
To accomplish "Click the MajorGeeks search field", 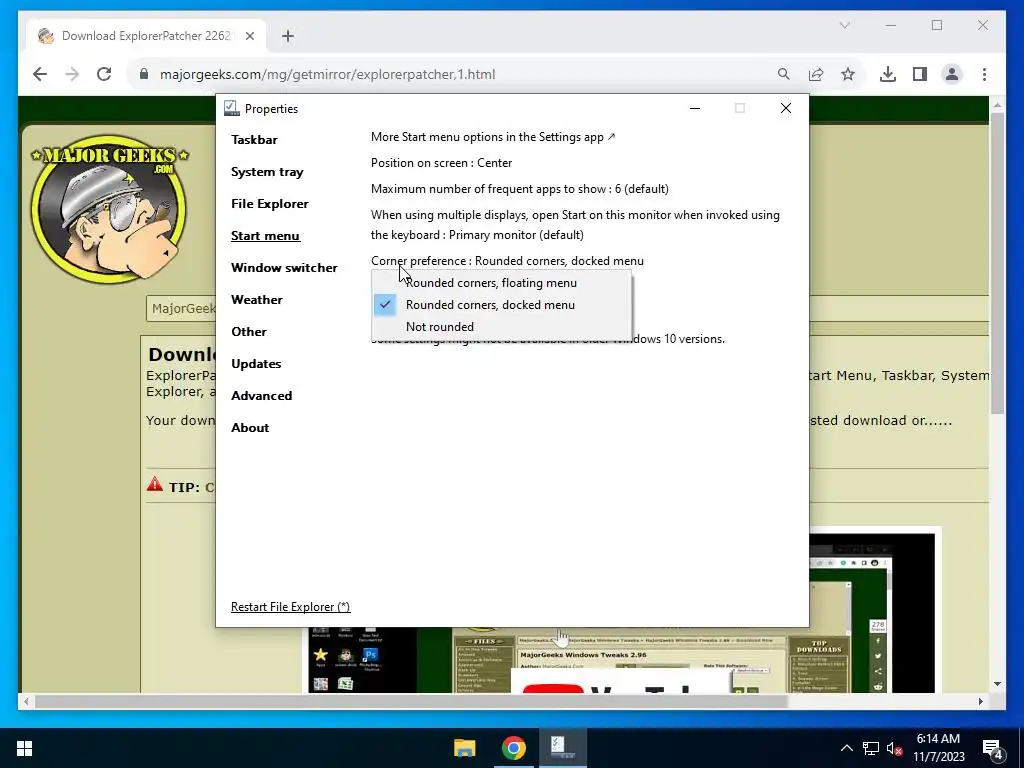I will [x=182, y=308].
